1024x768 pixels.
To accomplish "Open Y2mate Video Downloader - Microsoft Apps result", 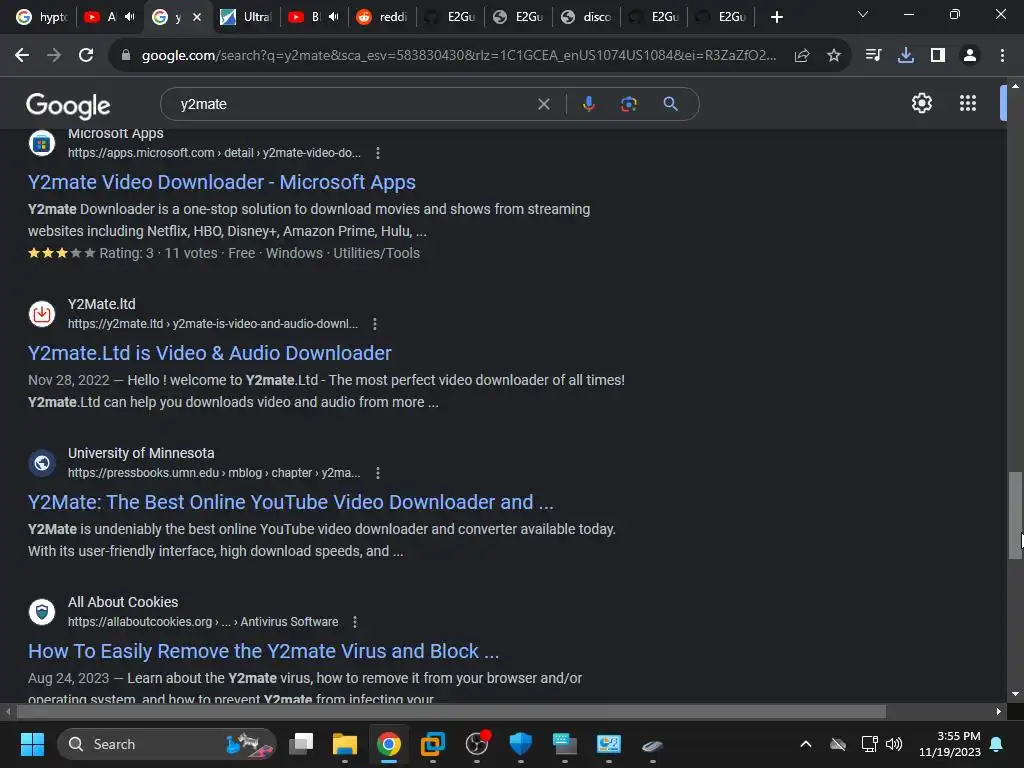I will pos(222,182).
